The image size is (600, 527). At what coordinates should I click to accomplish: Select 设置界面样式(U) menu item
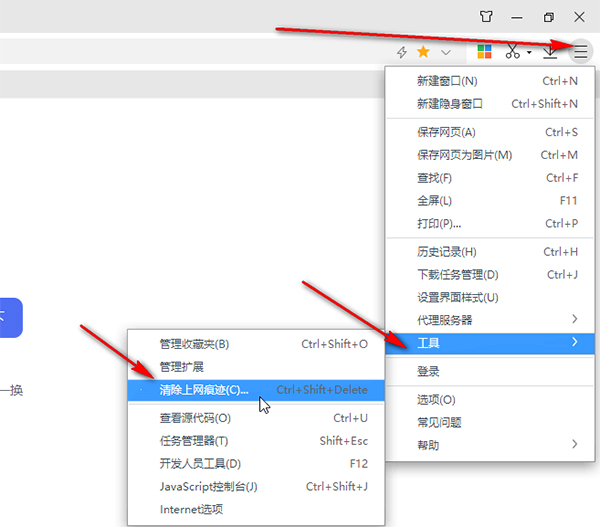pyautogui.click(x=490, y=297)
